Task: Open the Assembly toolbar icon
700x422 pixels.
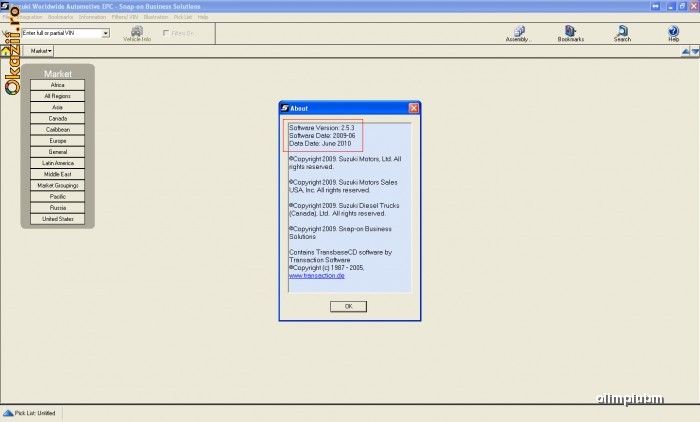Action: coord(518,34)
